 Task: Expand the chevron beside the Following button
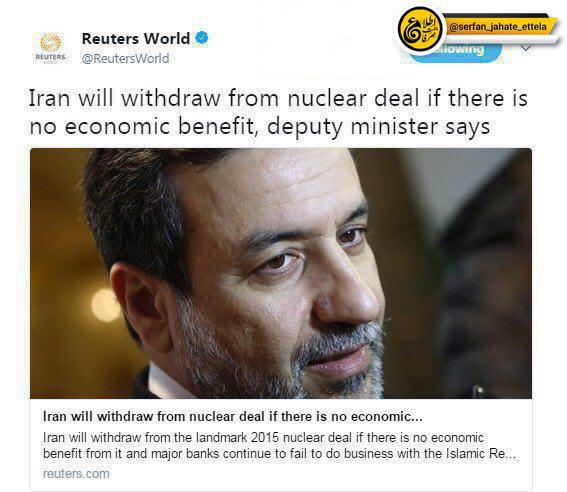[526, 48]
